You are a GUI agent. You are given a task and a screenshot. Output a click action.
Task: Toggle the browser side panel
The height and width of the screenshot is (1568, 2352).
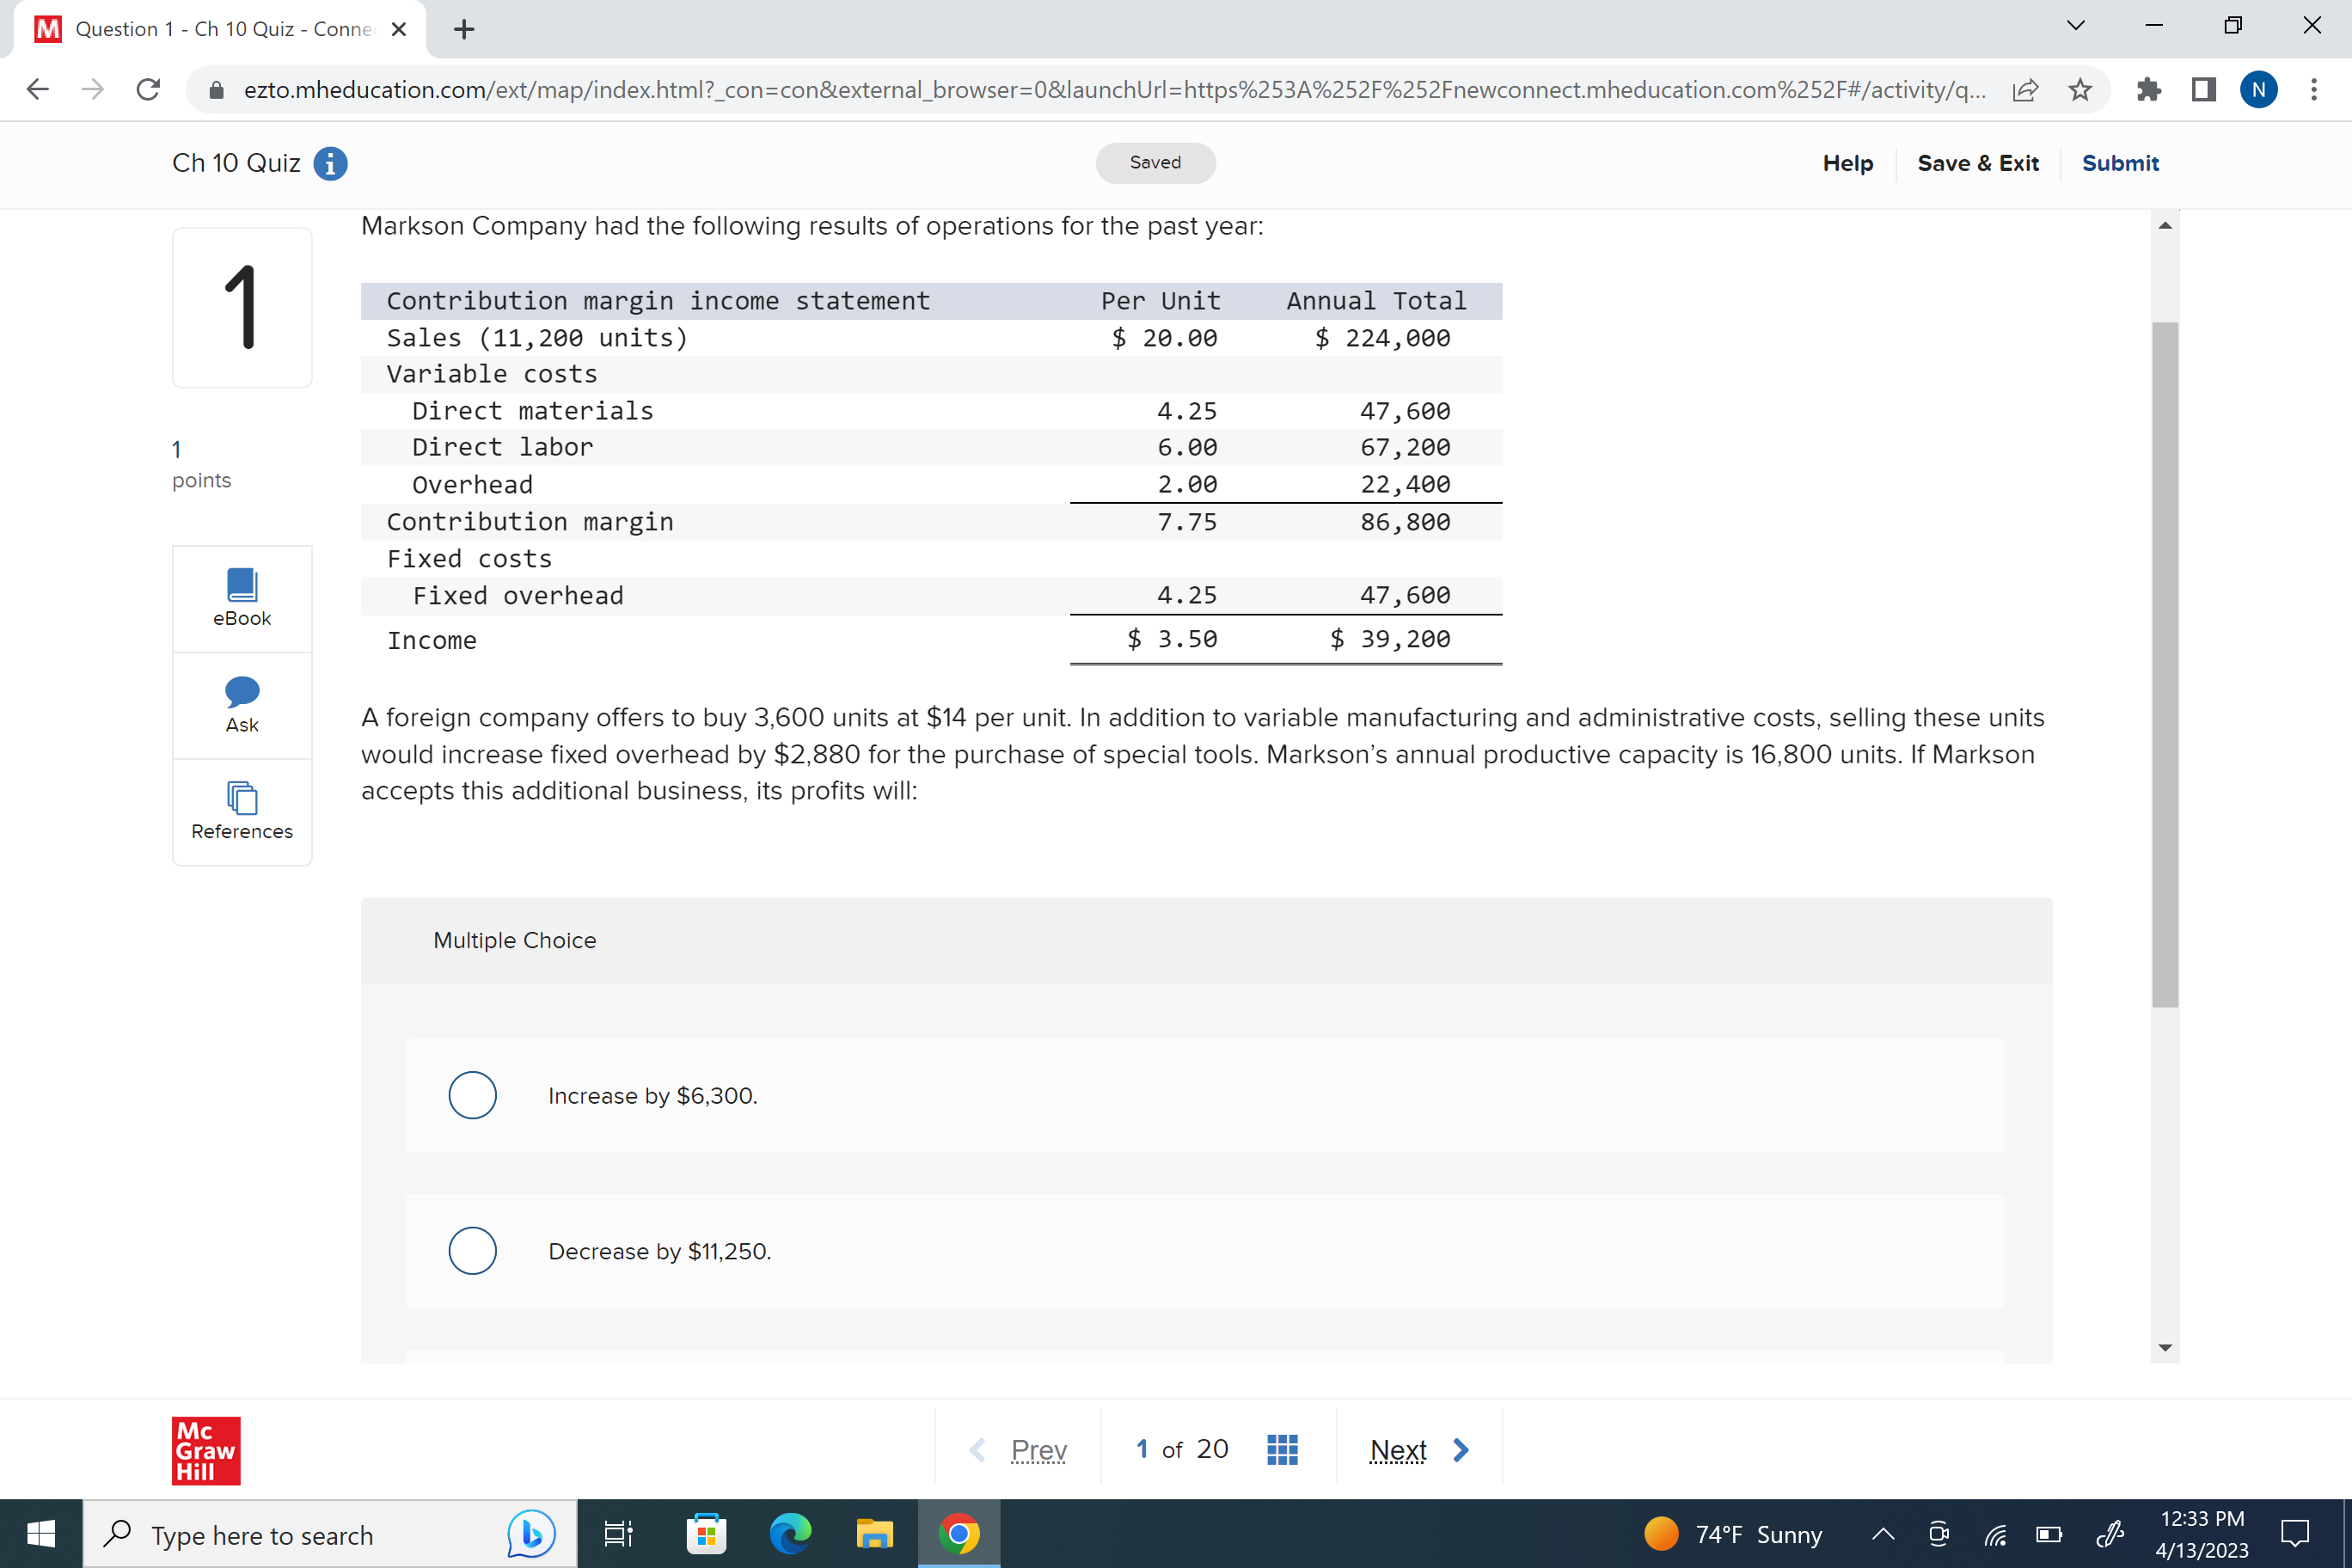click(x=2203, y=90)
